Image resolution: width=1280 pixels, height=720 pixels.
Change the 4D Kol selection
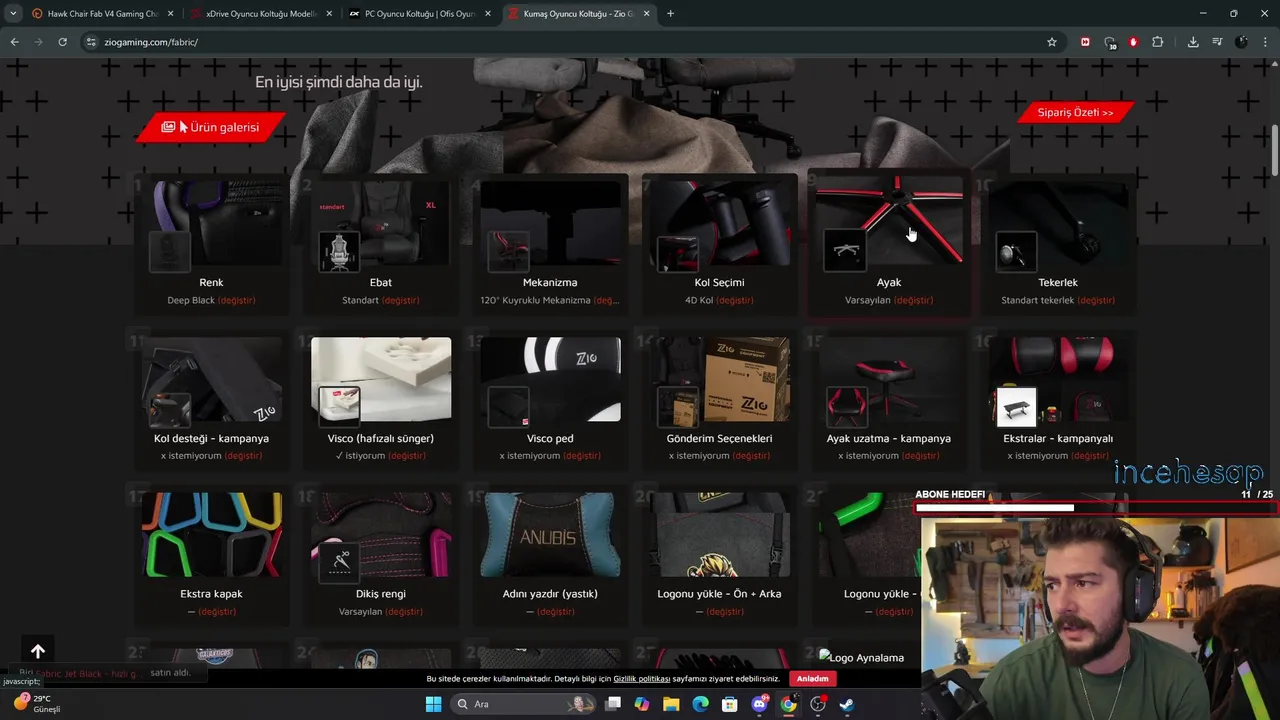[x=734, y=300]
